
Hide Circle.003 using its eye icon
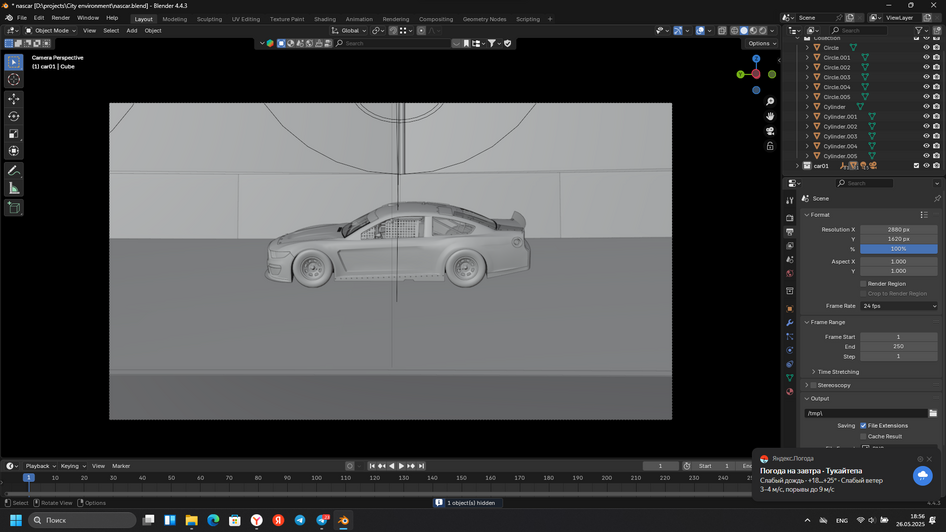926,77
